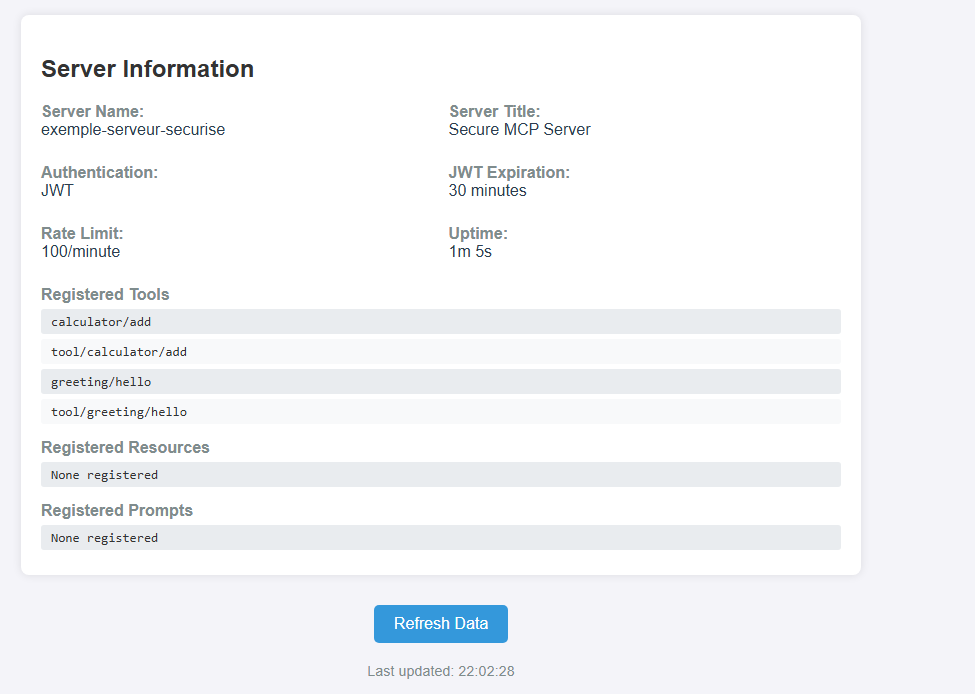Click the Refresh Data button

pos(440,624)
